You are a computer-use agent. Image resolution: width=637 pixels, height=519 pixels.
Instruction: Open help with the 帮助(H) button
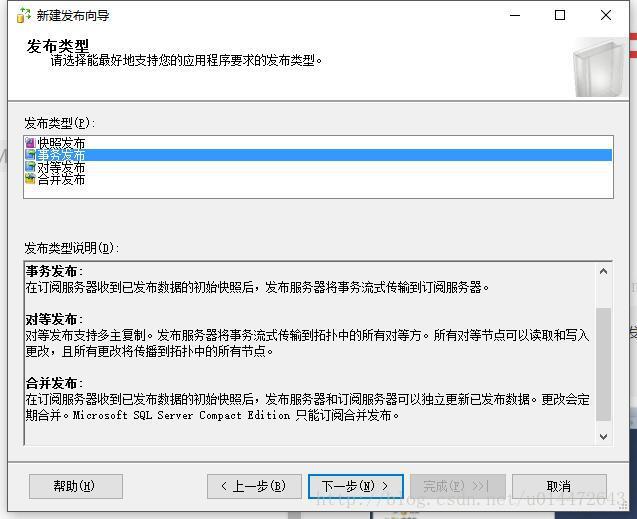point(76,486)
